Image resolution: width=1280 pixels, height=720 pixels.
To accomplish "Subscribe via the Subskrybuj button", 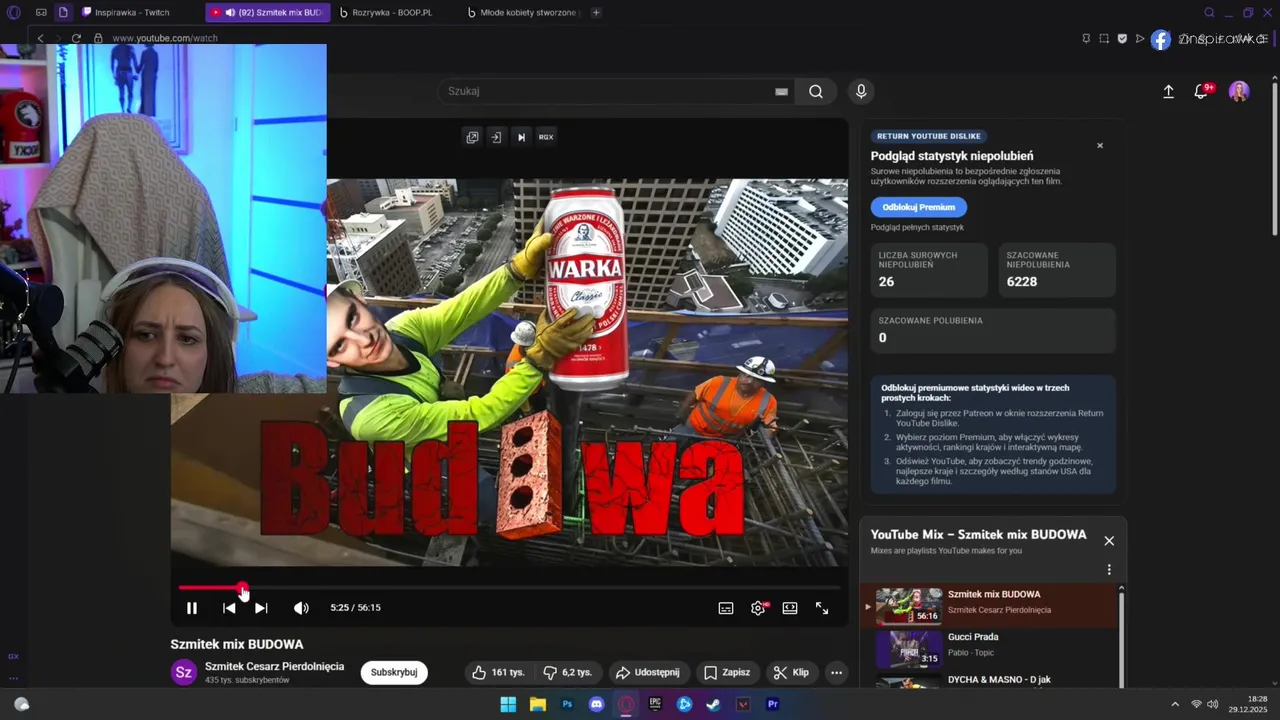I will point(394,672).
